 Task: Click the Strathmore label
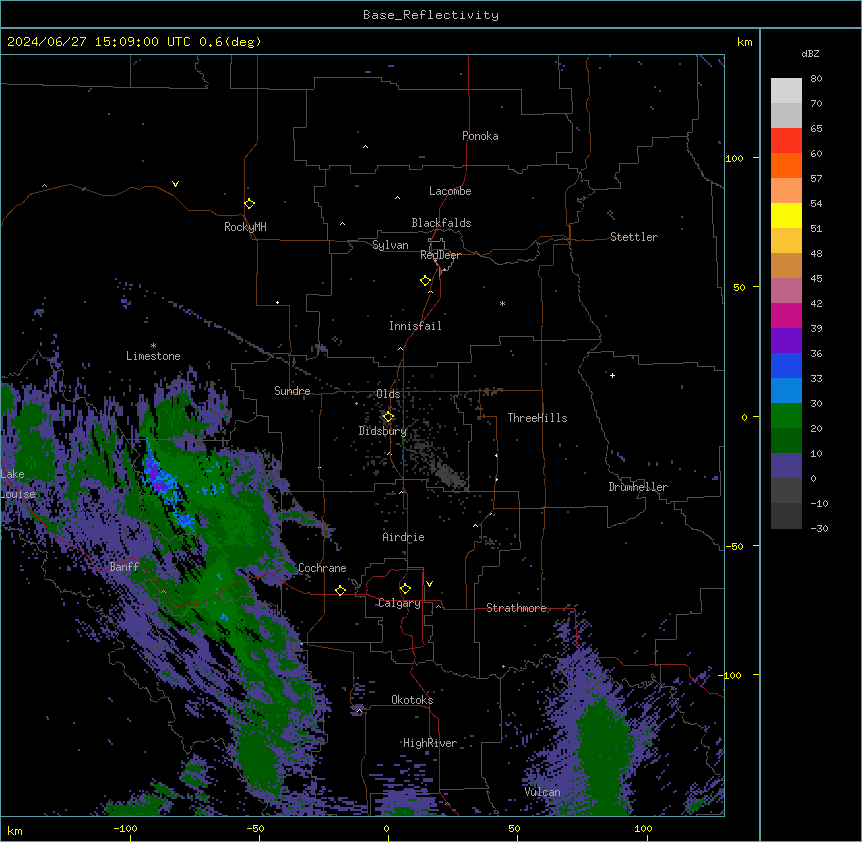516,608
